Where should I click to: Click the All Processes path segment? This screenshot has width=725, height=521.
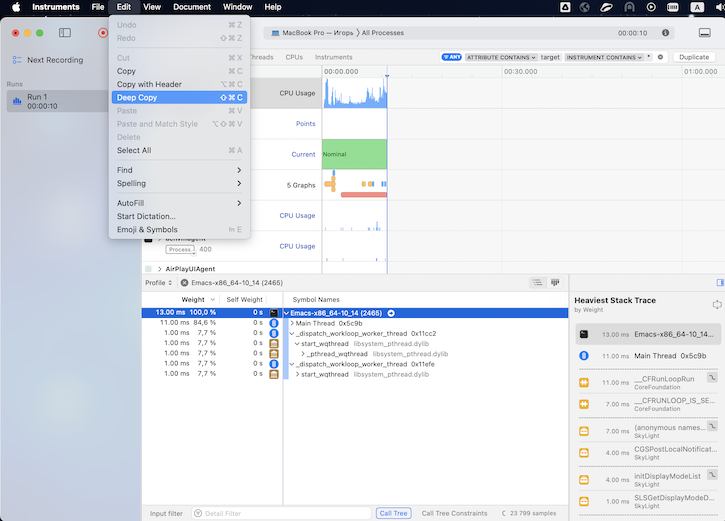[x=383, y=33]
